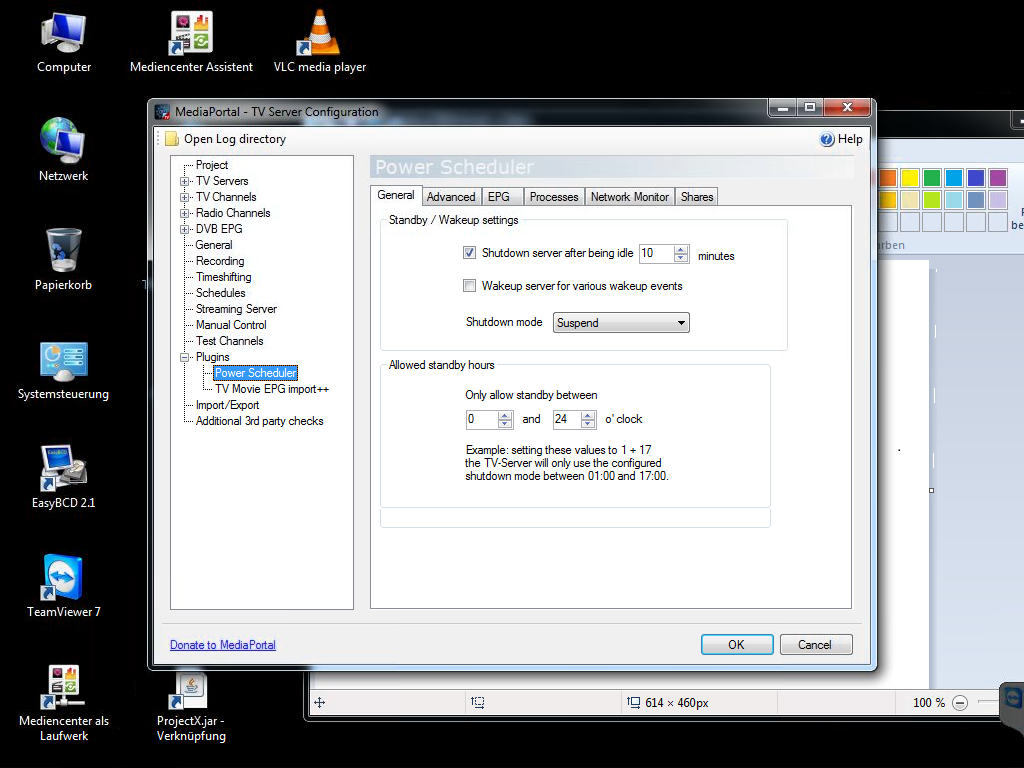This screenshot has height=768, width=1024.
Task: Open the Shutdown mode dropdown
Action: pos(621,323)
